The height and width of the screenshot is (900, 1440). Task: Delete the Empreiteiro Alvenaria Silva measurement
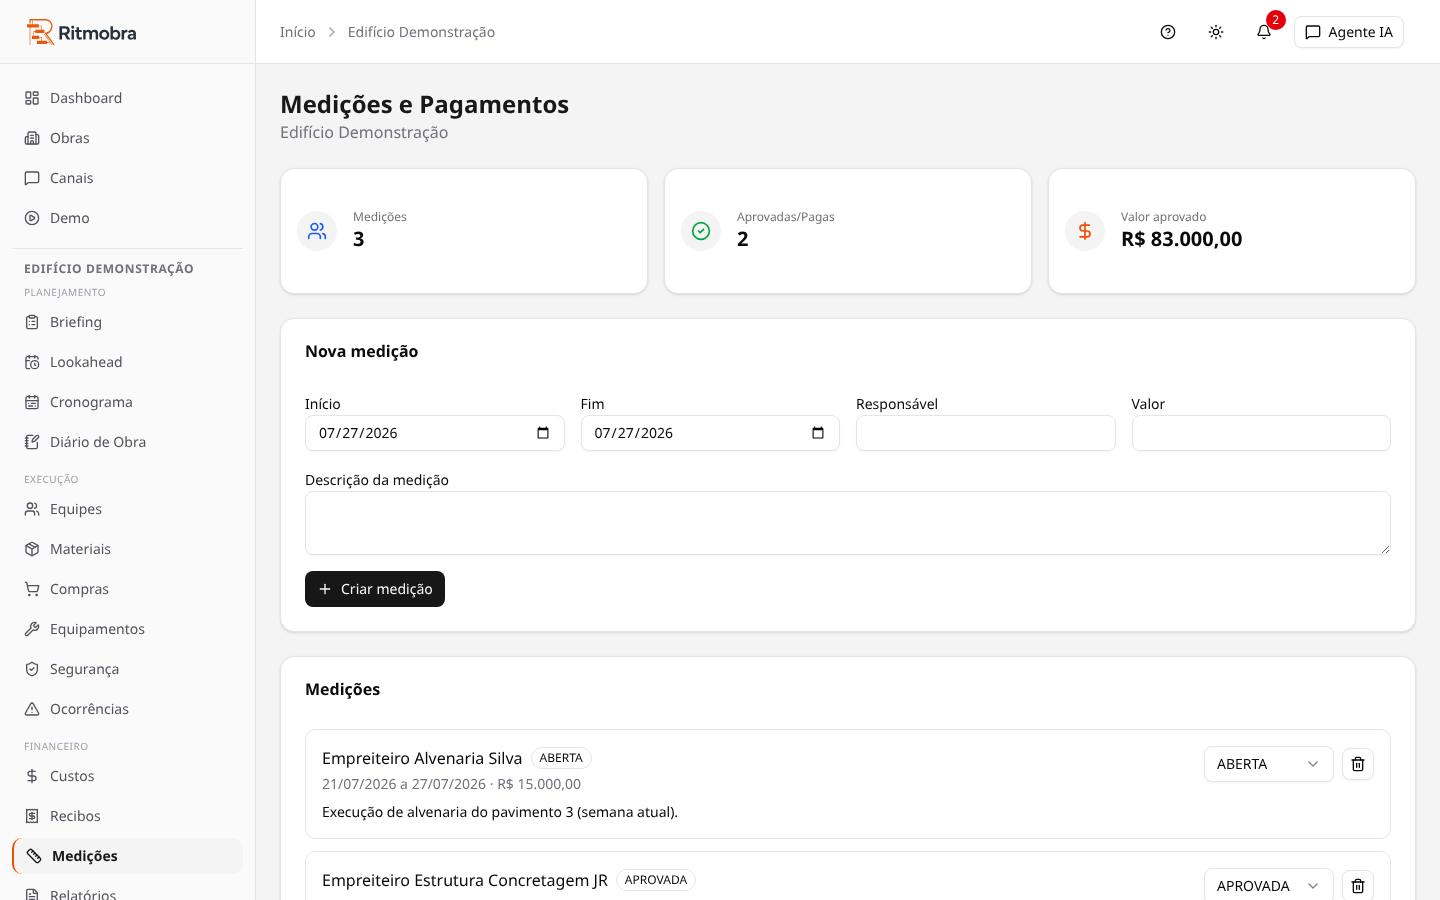[1358, 764]
